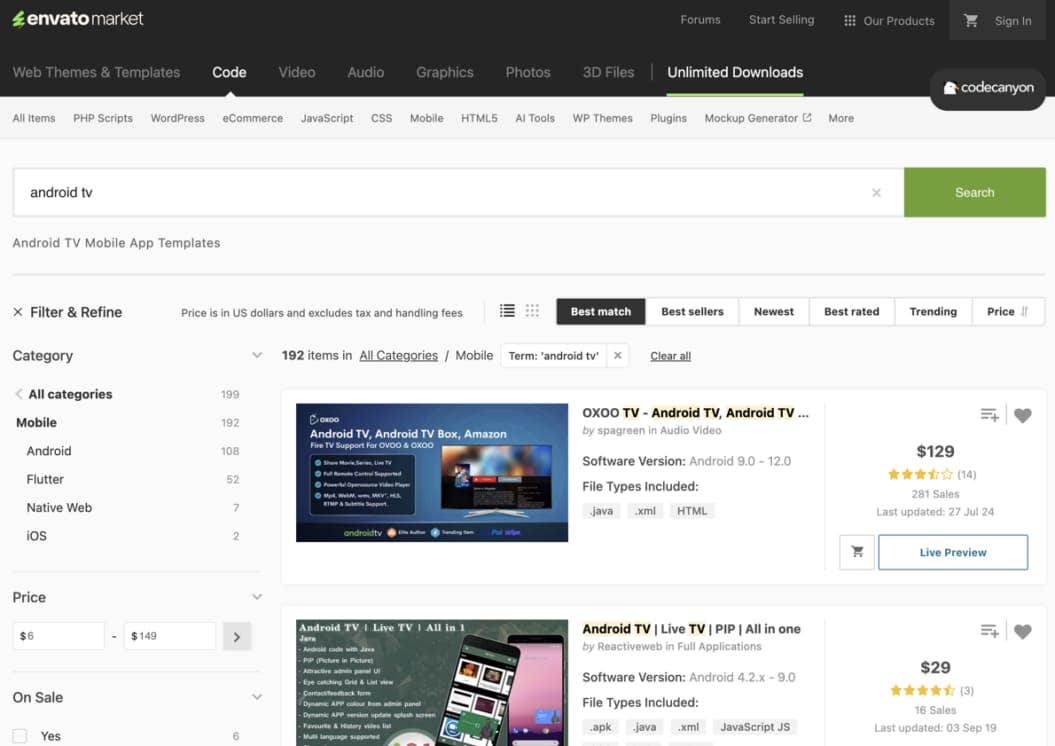Open Web Themes & Templates tab
Image resolution: width=1055 pixels, height=746 pixels.
[x=96, y=72]
